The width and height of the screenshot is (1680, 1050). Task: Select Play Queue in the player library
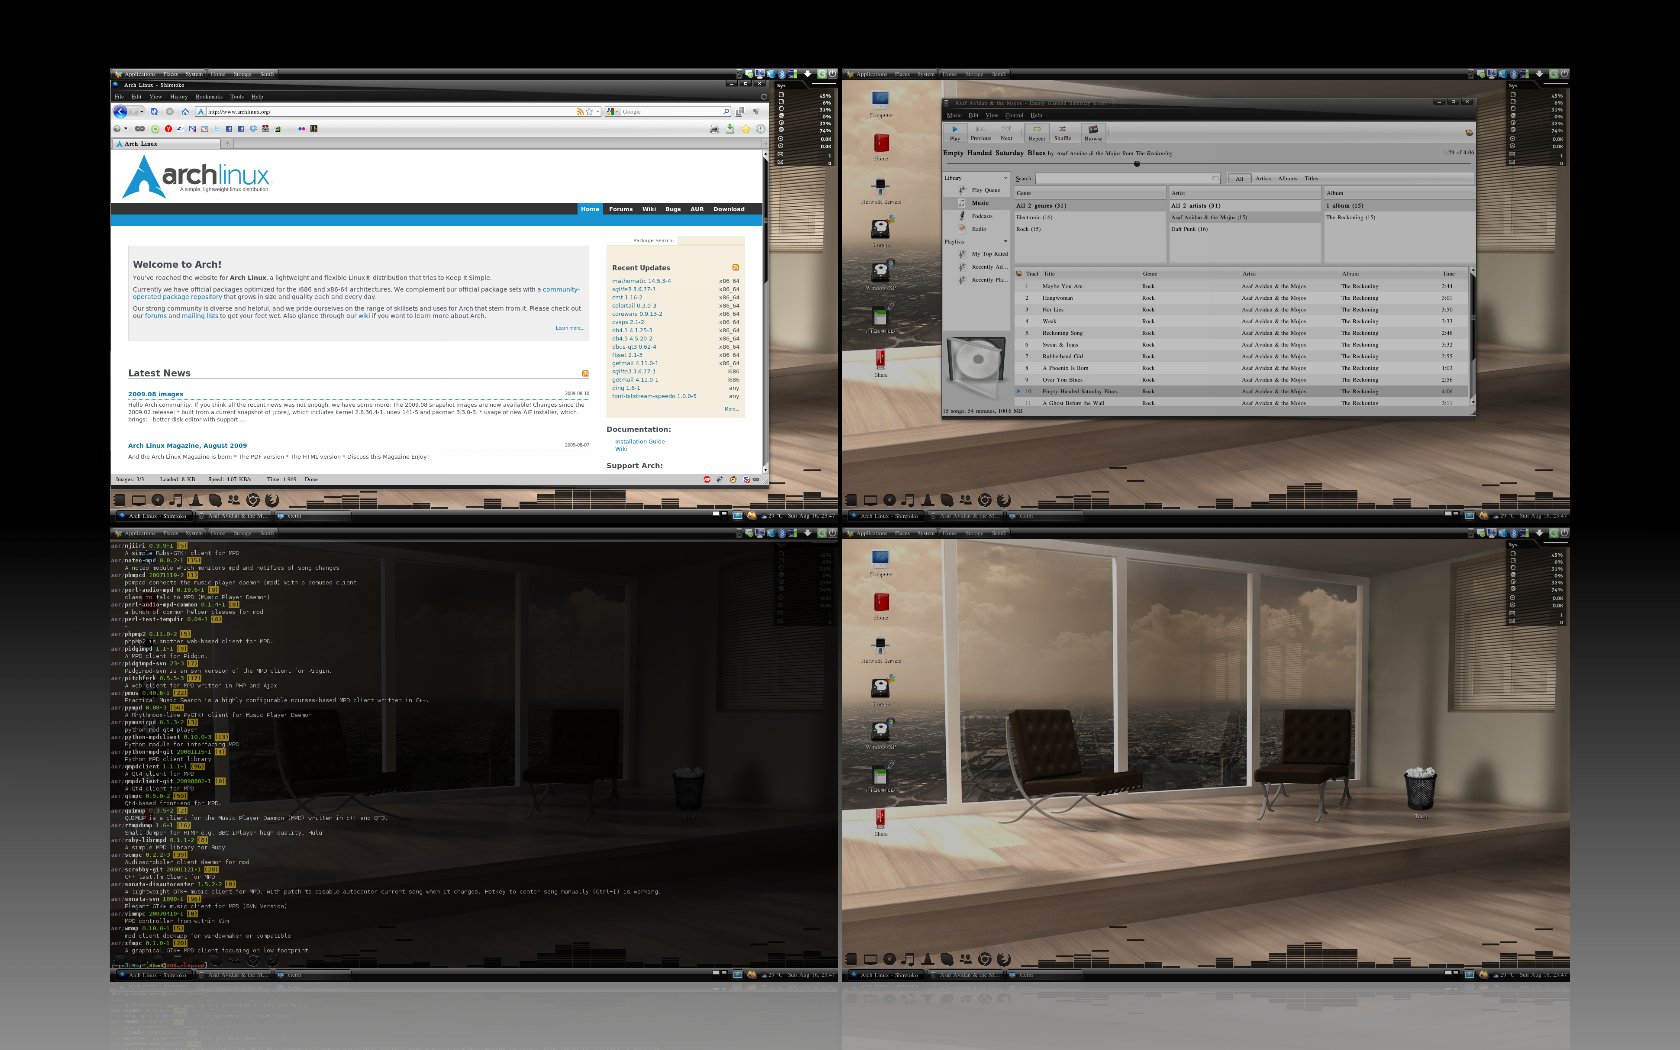[985, 190]
